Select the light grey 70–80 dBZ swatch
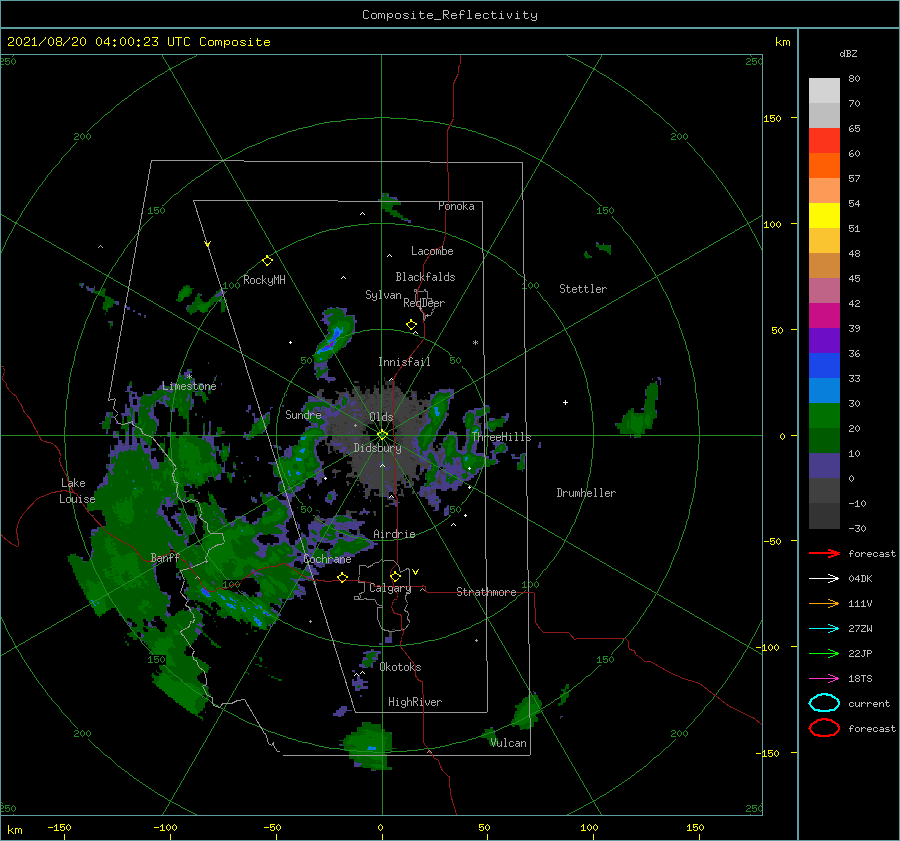Screen dimensions: 900x841 click(x=824, y=91)
